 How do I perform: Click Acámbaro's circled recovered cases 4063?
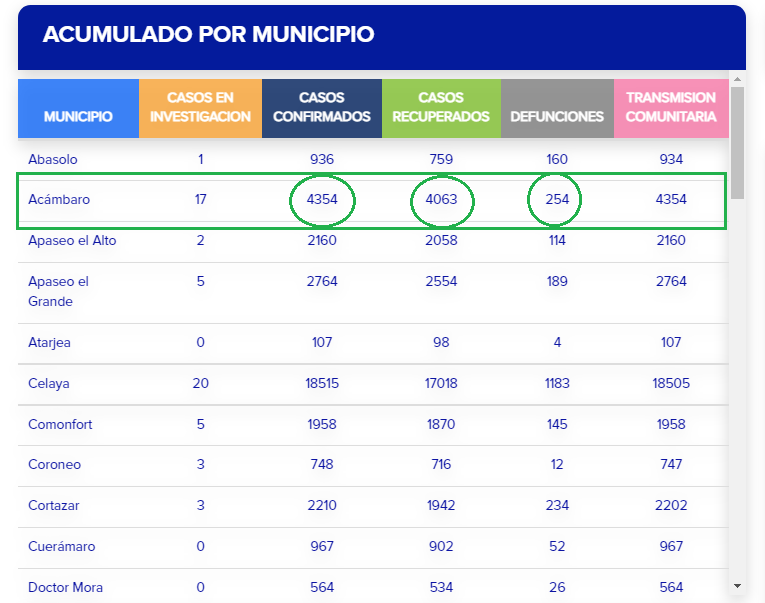[441, 199]
